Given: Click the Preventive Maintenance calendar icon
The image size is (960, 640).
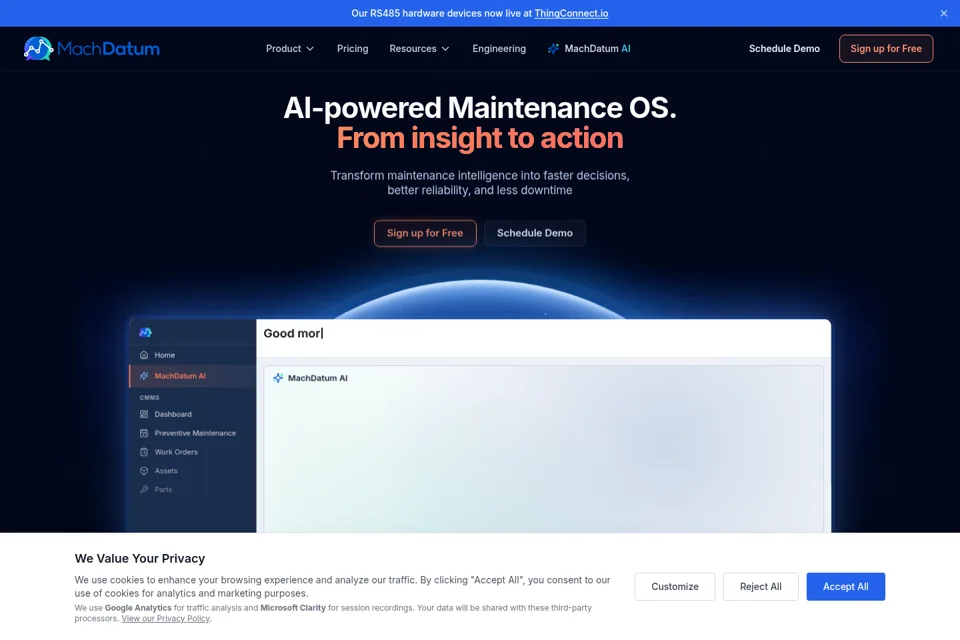Looking at the screenshot, I should (144, 434).
